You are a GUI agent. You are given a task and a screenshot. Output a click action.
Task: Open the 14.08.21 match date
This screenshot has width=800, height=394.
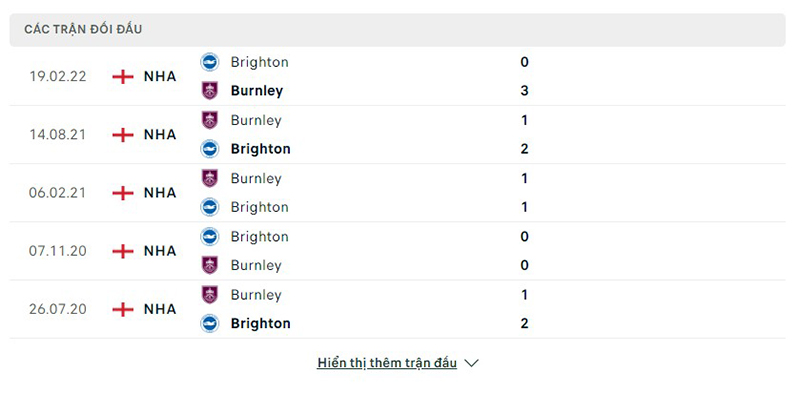(x=57, y=135)
